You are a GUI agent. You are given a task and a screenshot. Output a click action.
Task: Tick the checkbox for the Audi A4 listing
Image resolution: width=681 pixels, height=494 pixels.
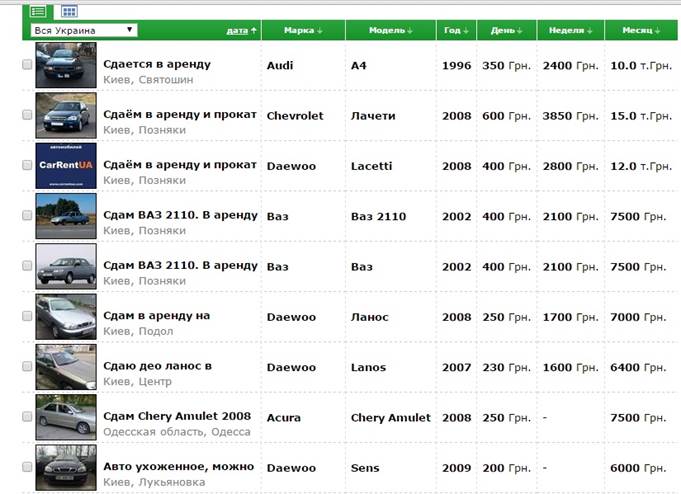[27, 64]
